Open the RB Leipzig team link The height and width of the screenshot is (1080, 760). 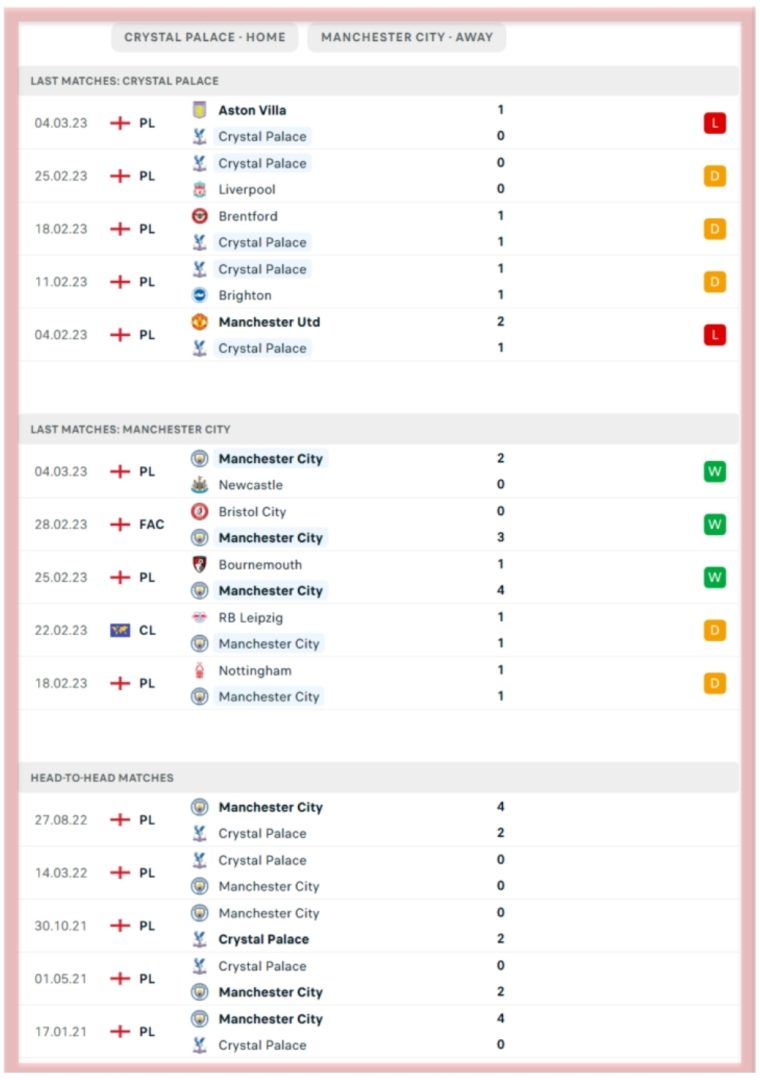coord(251,618)
